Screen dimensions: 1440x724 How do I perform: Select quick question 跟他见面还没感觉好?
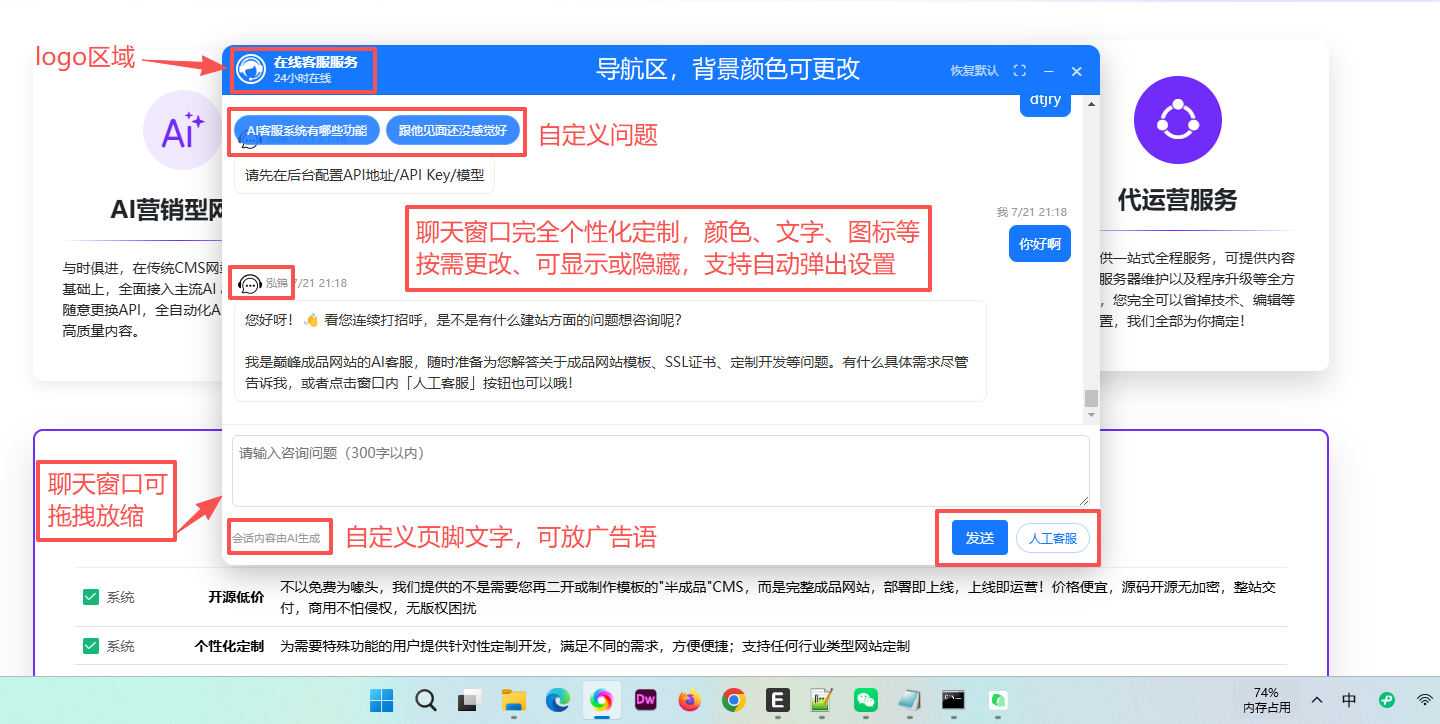(453, 130)
